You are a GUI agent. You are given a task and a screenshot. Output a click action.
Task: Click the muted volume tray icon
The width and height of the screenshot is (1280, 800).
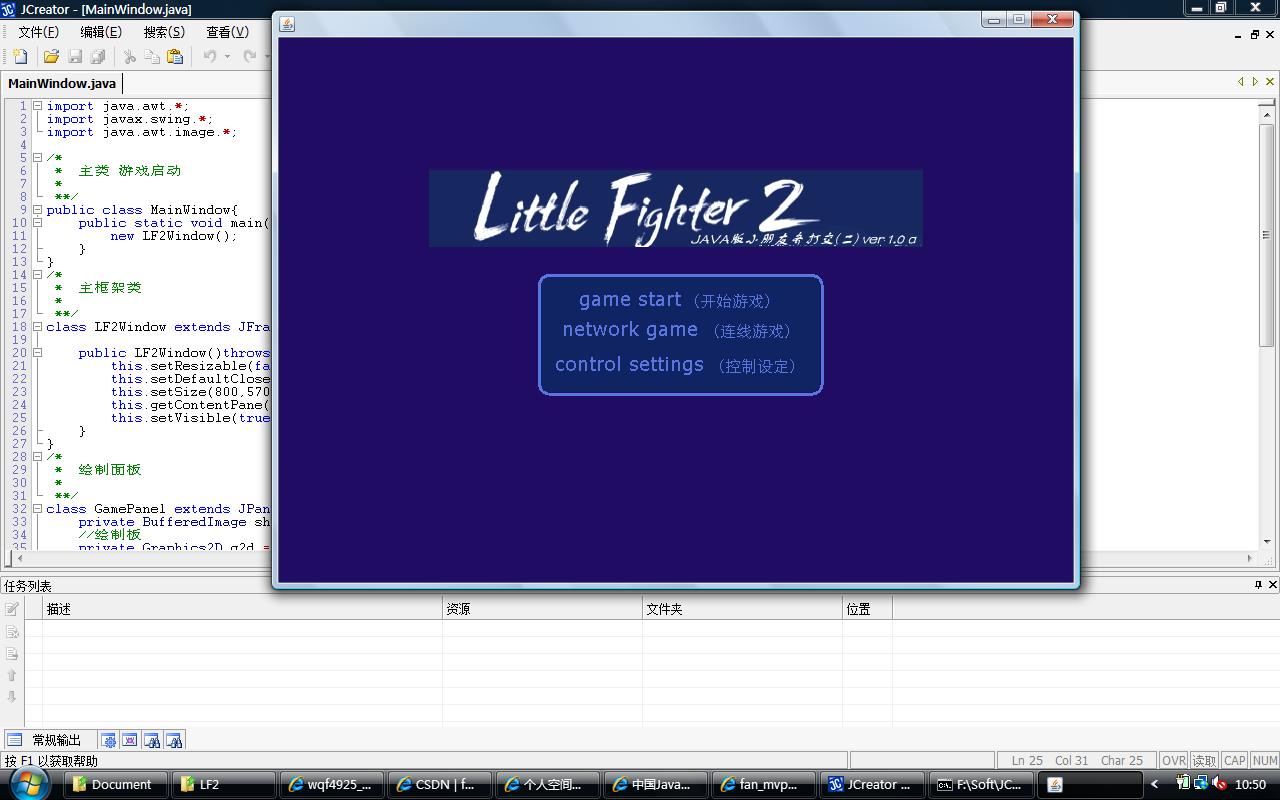click(1218, 784)
